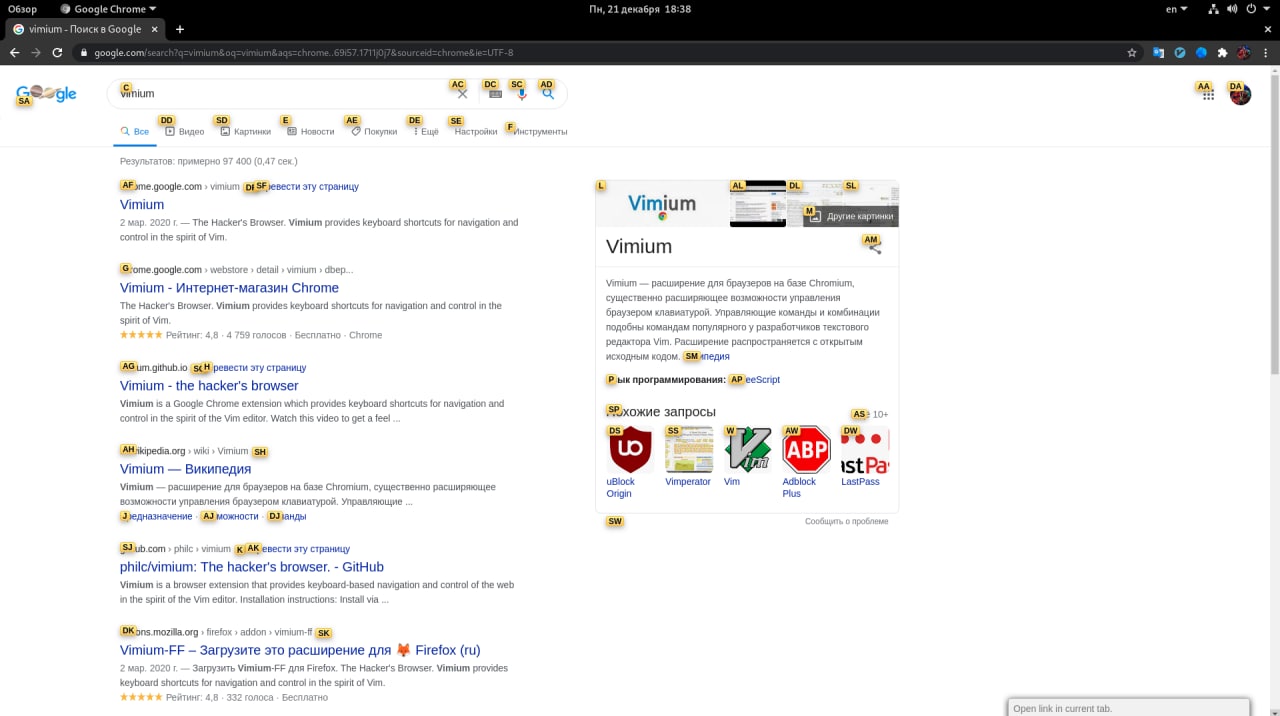Click the lock icon in the address bar
Image resolution: width=1280 pixels, height=716 pixels.
pos(84,52)
